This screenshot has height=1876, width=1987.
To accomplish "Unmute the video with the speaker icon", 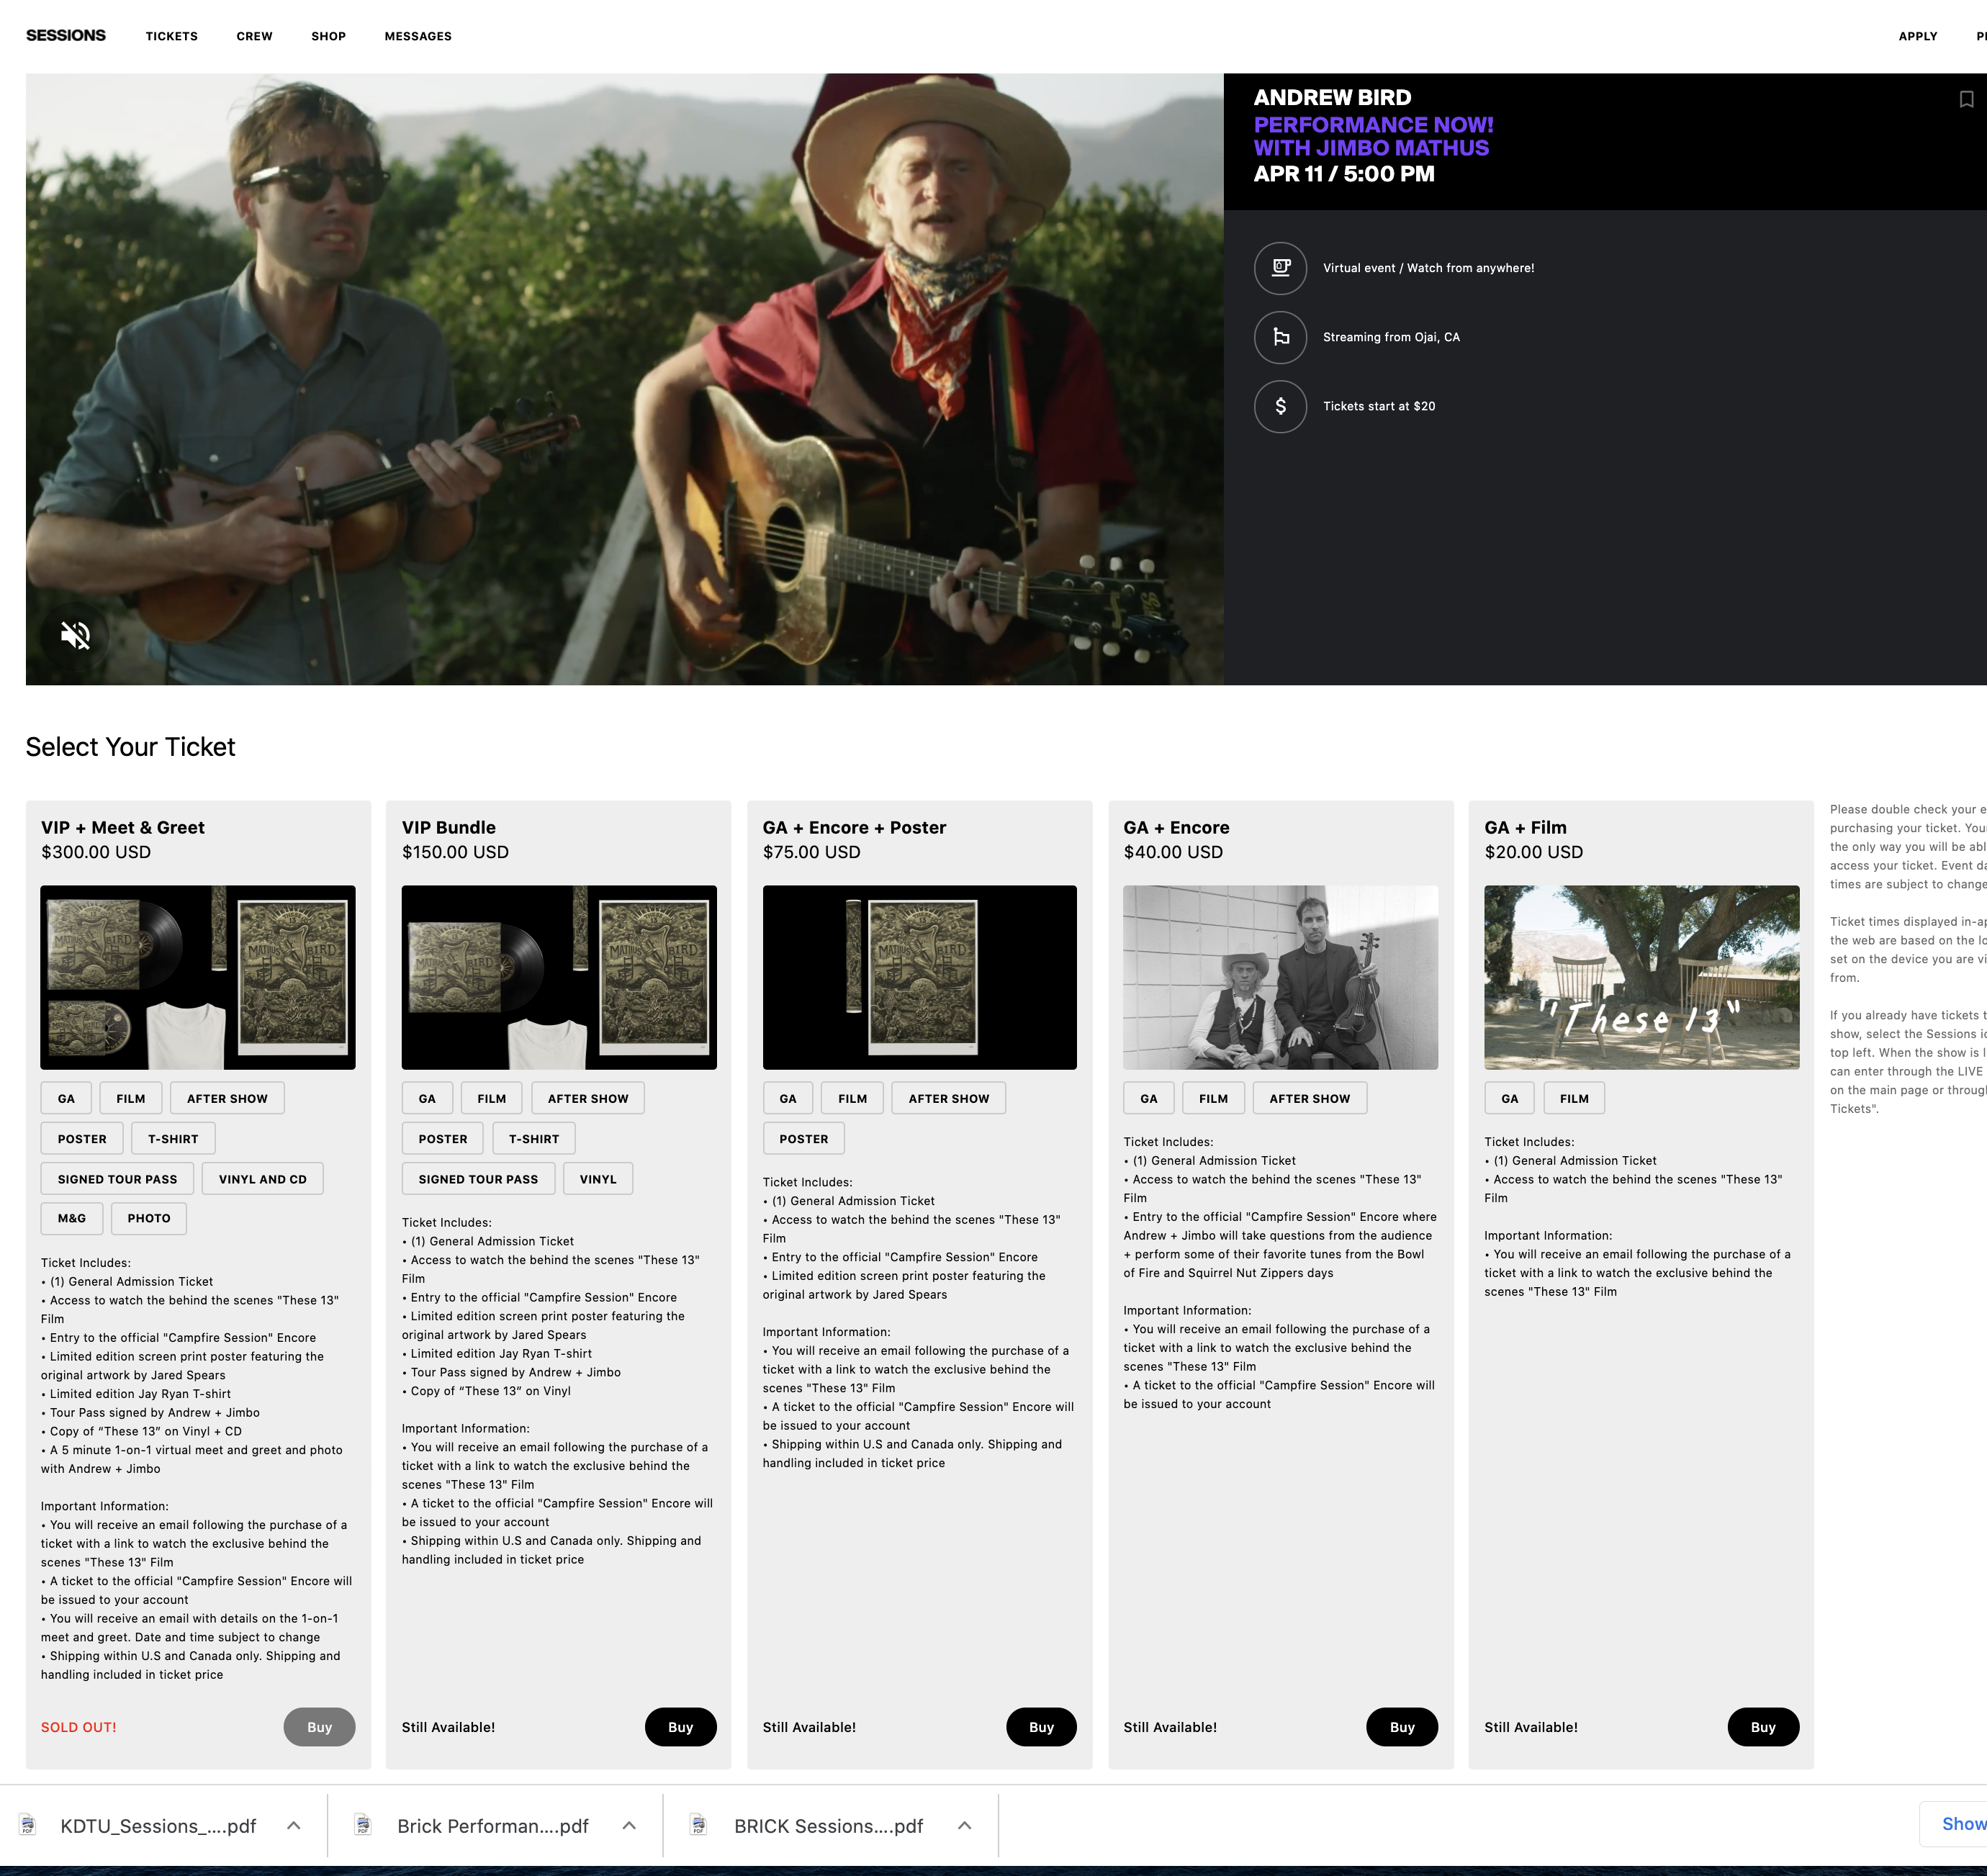I will (x=75, y=635).
